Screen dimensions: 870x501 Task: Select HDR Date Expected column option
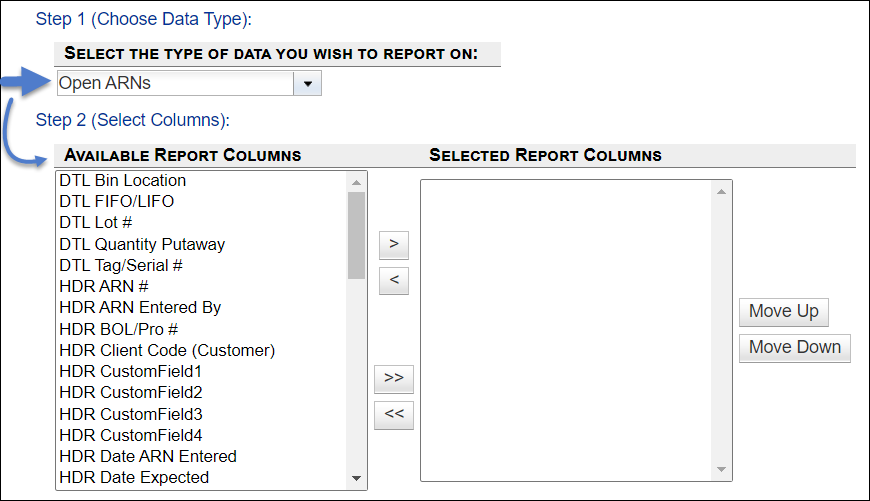pyautogui.click(x=134, y=478)
